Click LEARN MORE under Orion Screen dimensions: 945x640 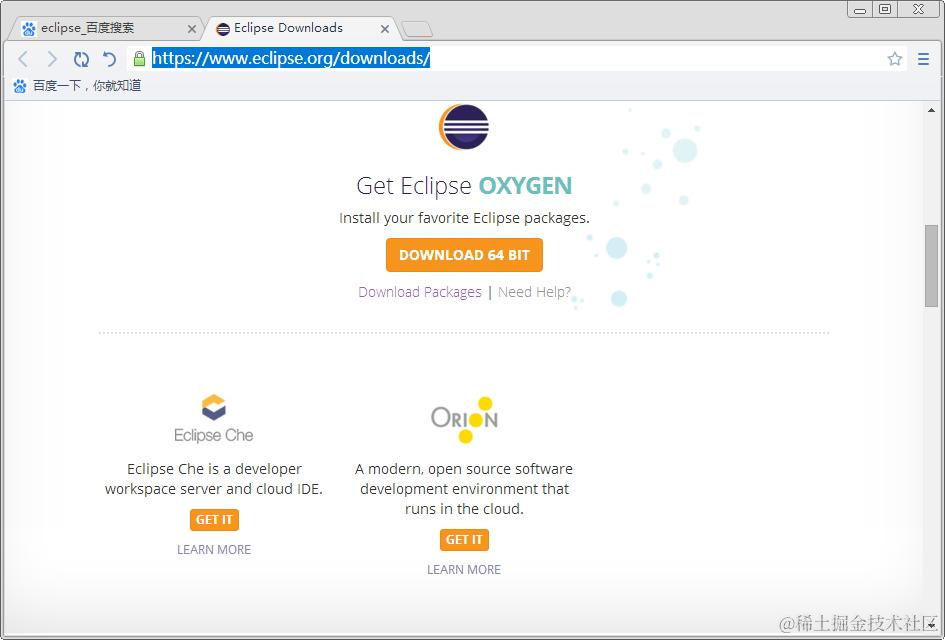464,569
